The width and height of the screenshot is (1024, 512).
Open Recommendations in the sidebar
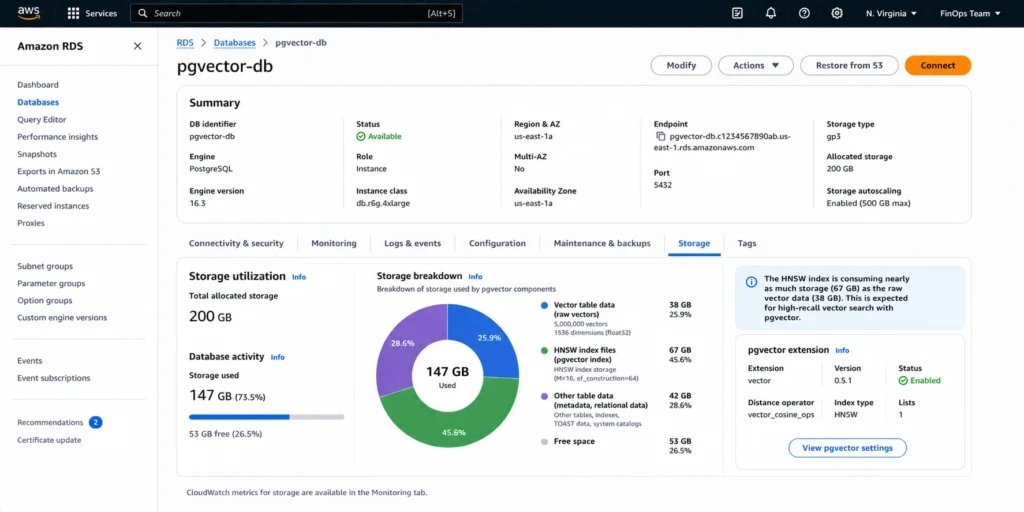point(50,423)
